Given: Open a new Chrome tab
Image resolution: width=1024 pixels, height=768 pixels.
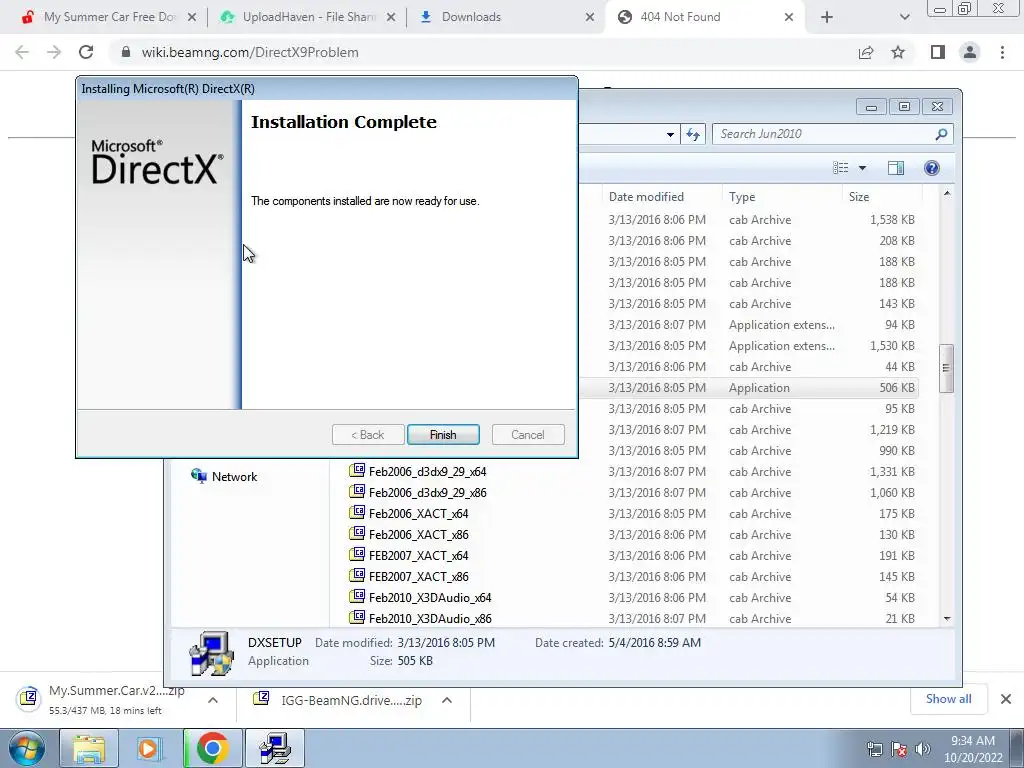Looking at the screenshot, I should pyautogui.click(x=827, y=17).
